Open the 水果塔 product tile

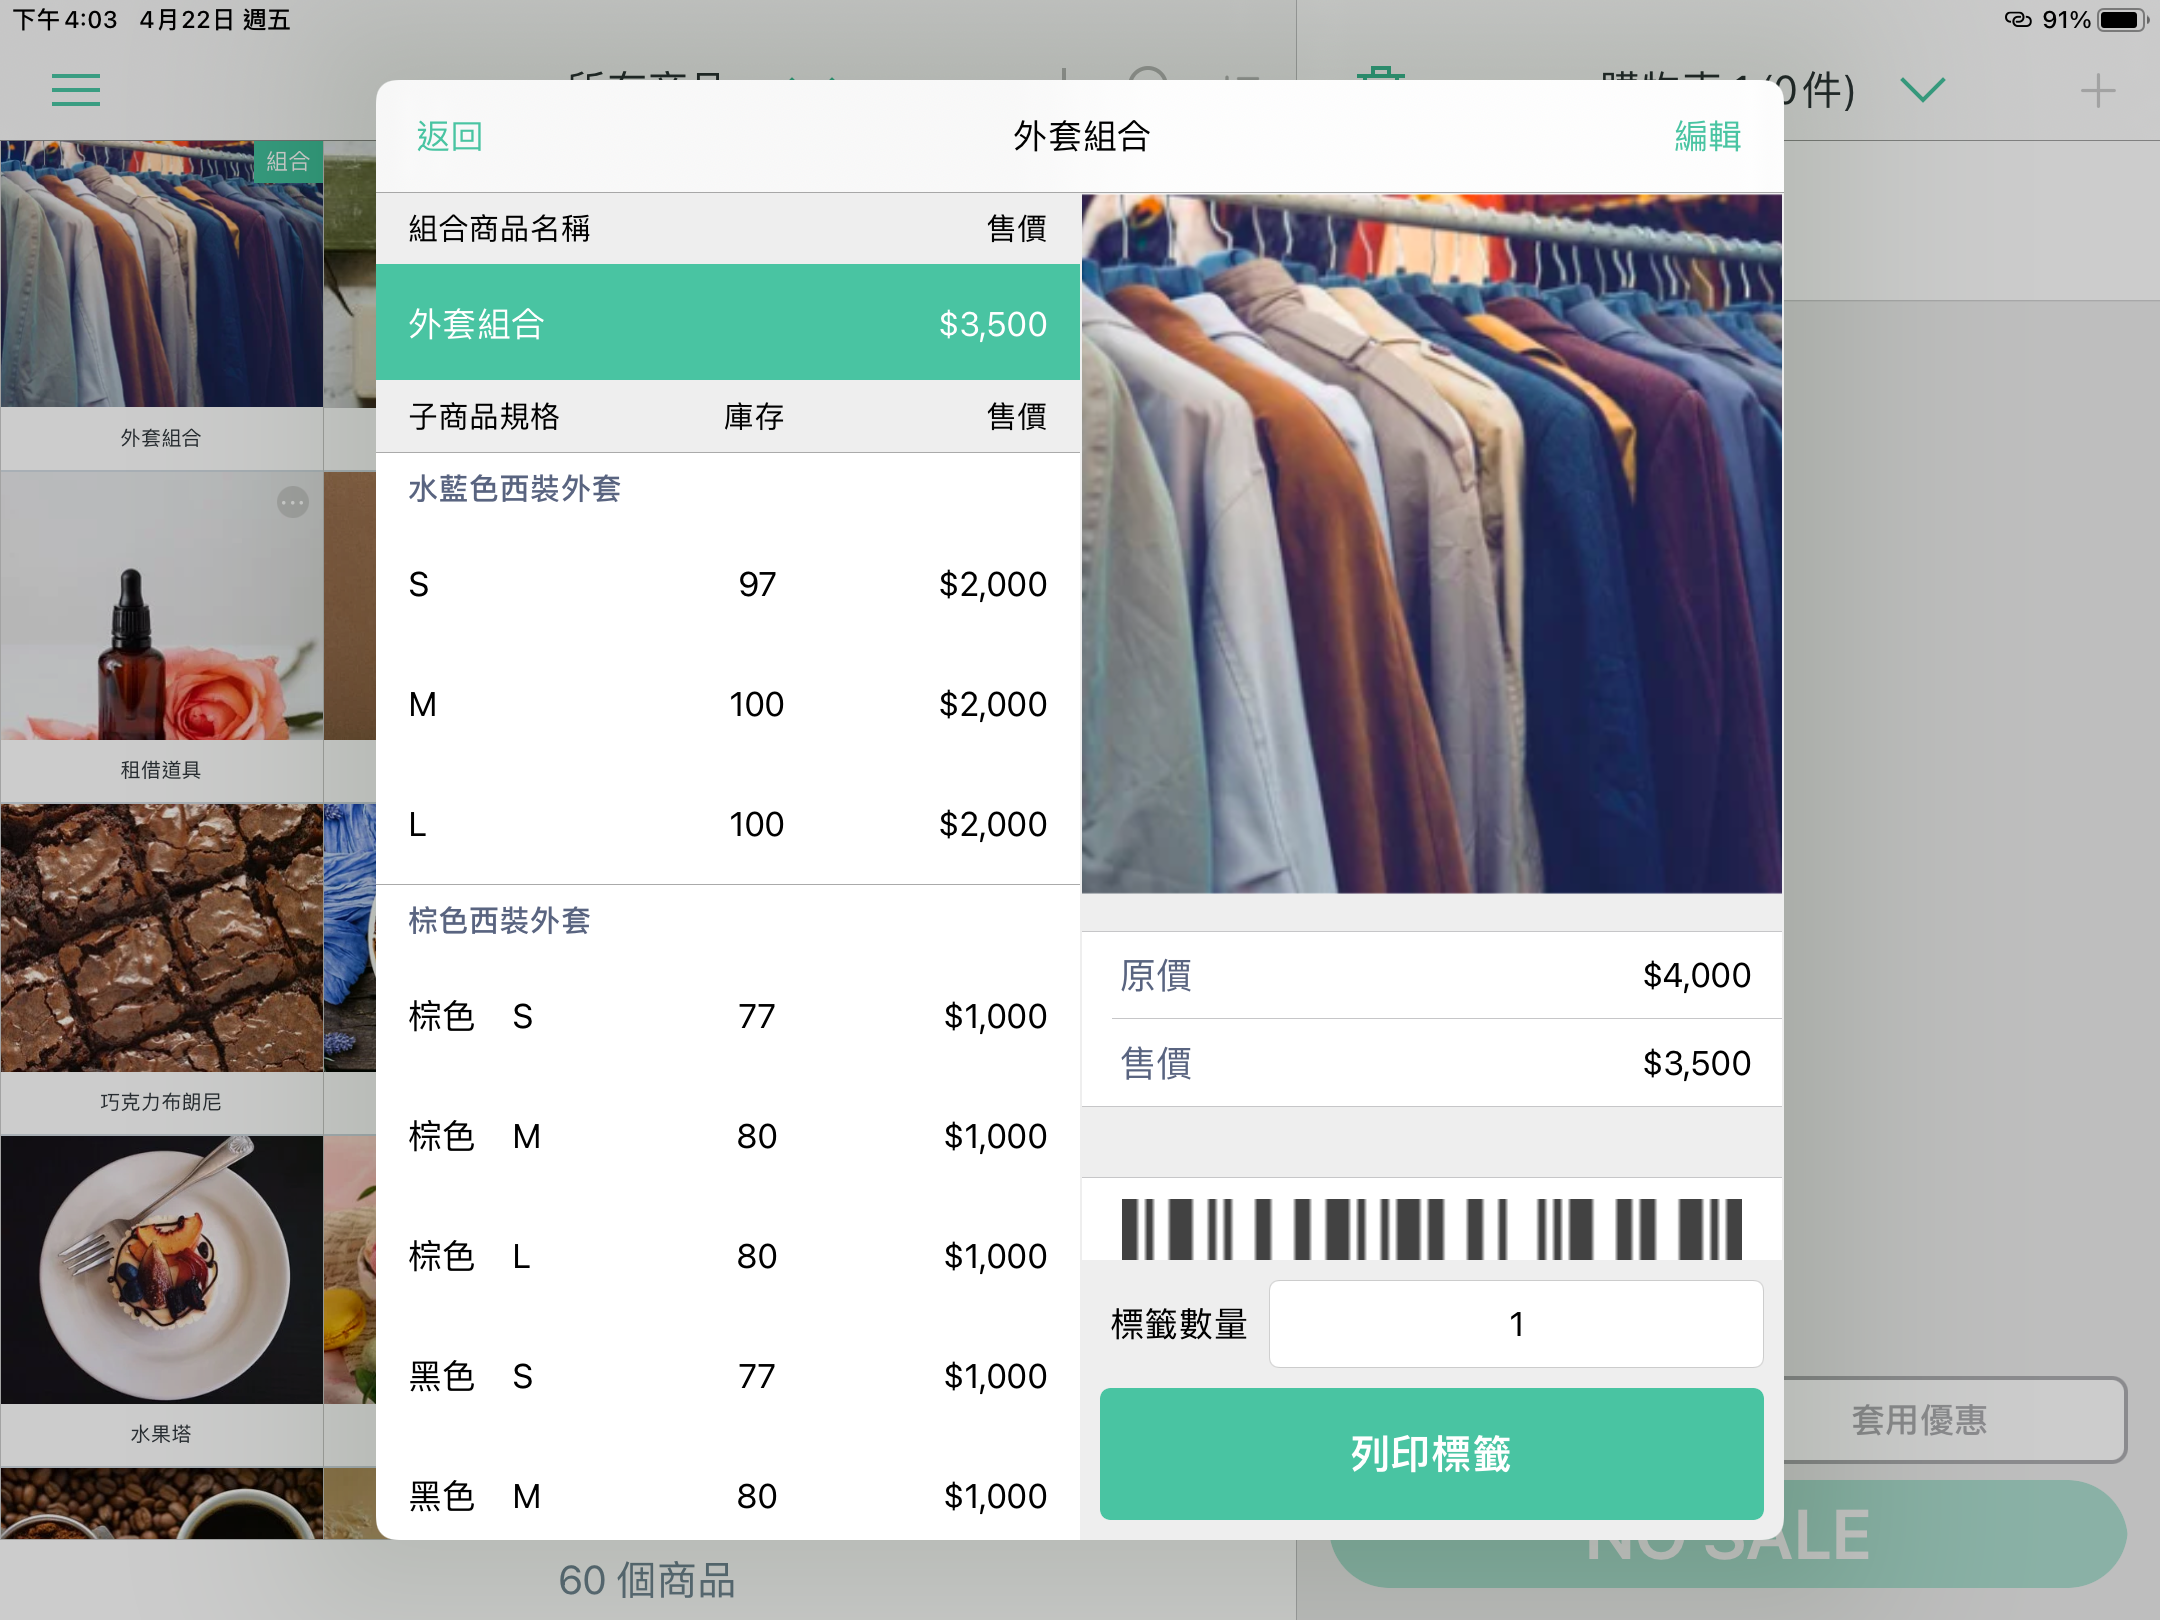tap(162, 1301)
